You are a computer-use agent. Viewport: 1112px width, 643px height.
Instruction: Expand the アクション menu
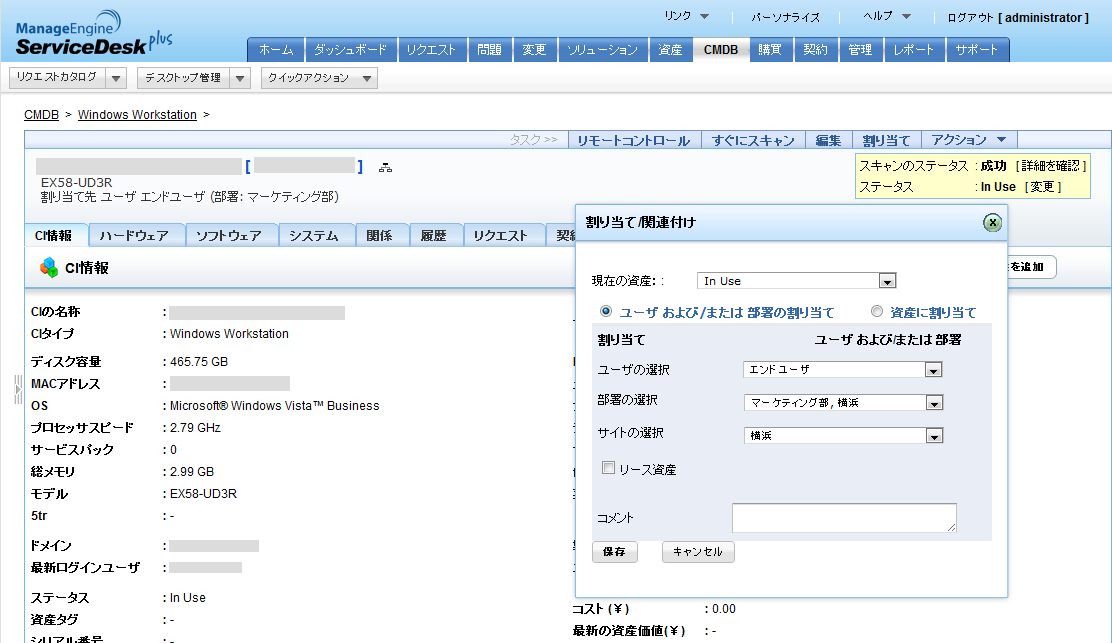coord(969,140)
